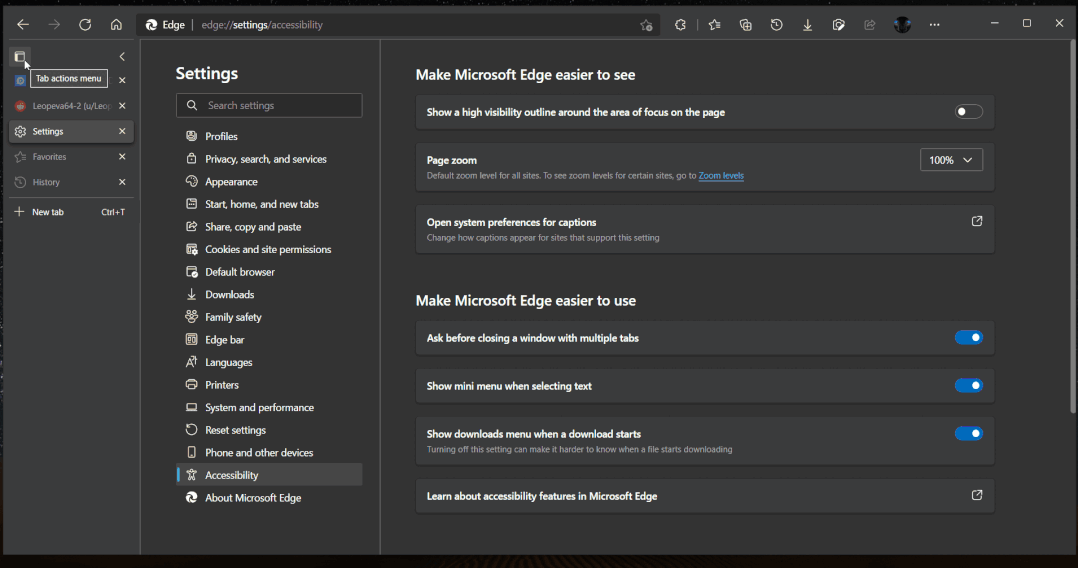Open the Collections toolbar icon
The height and width of the screenshot is (568, 1078).
coord(745,25)
